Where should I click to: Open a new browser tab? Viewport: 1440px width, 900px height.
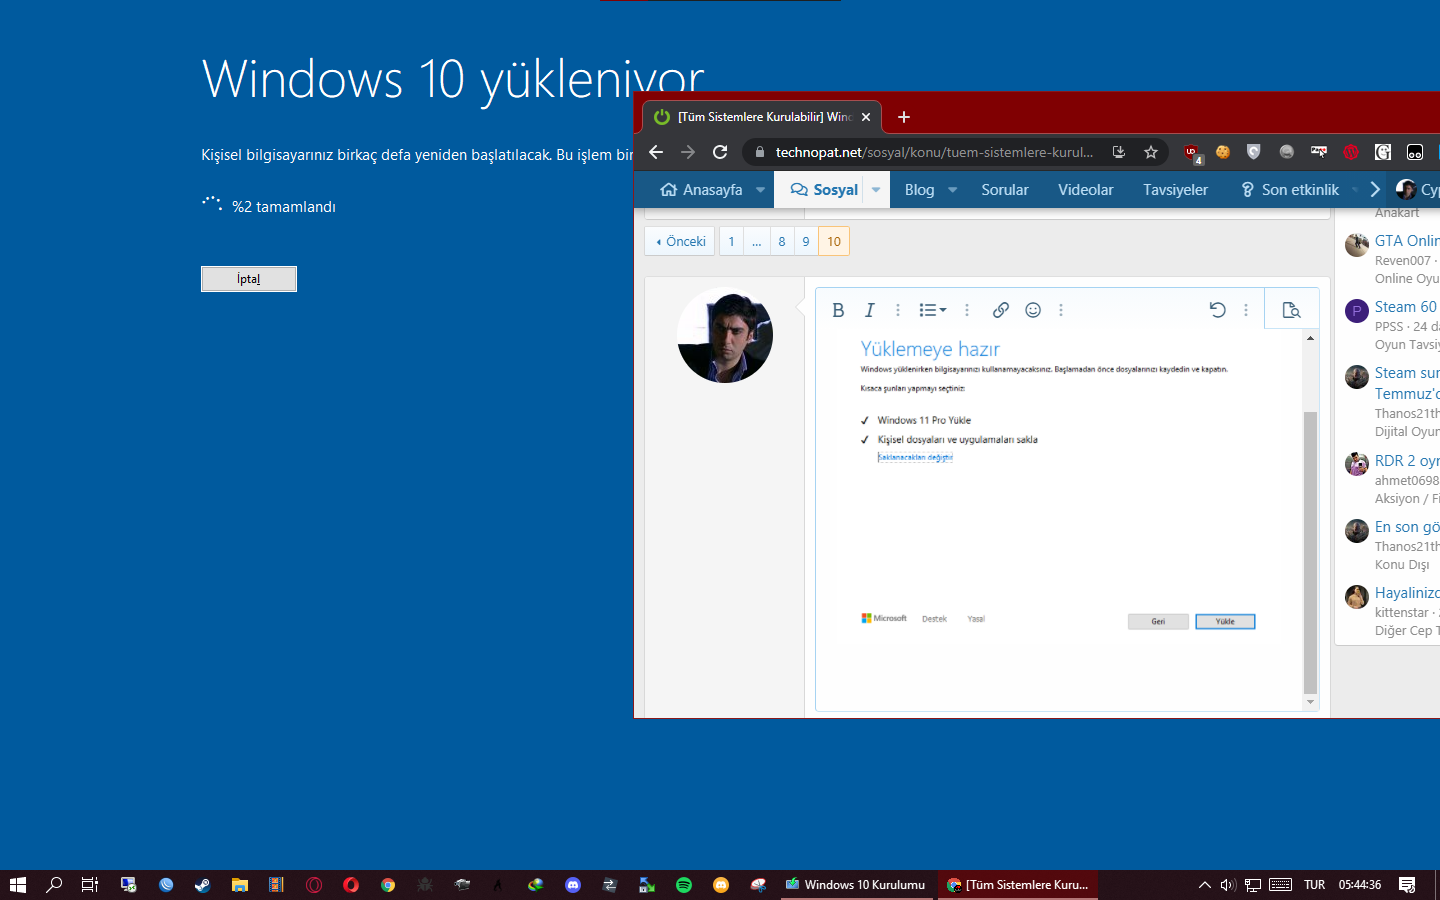pos(904,117)
